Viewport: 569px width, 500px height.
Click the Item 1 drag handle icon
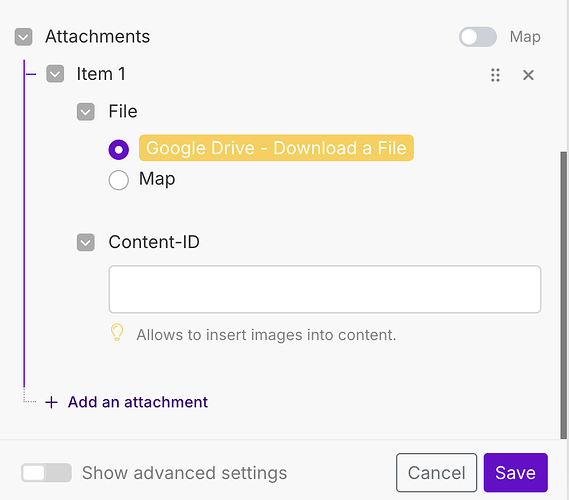[x=495, y=75]
